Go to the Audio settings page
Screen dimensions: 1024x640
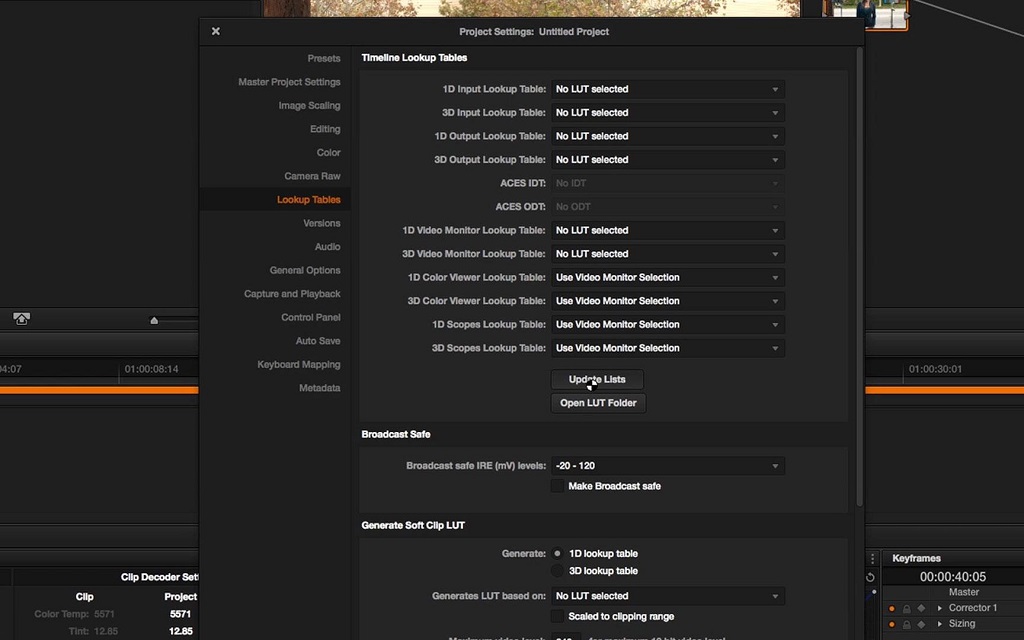pos(327,246)
